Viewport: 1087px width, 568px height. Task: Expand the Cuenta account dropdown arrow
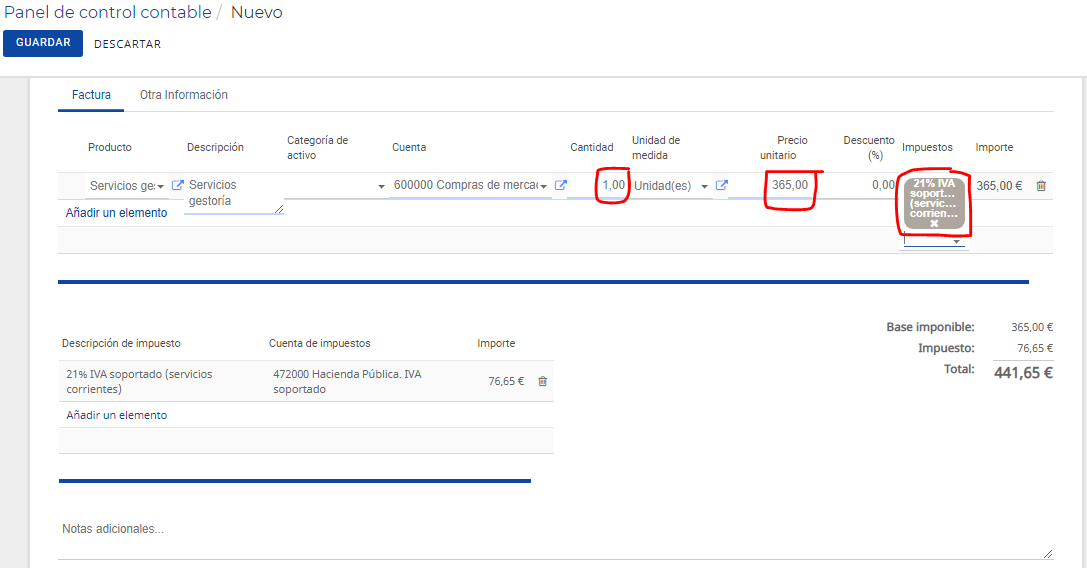(x=544, y=187)
